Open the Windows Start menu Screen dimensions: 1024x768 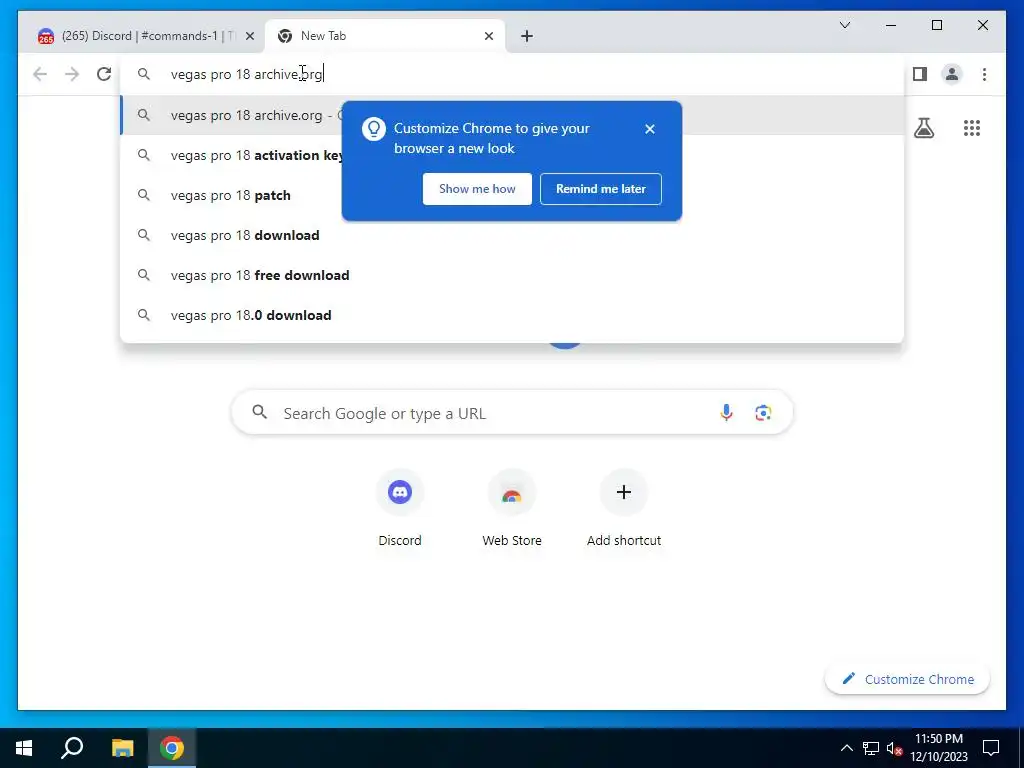24,748
